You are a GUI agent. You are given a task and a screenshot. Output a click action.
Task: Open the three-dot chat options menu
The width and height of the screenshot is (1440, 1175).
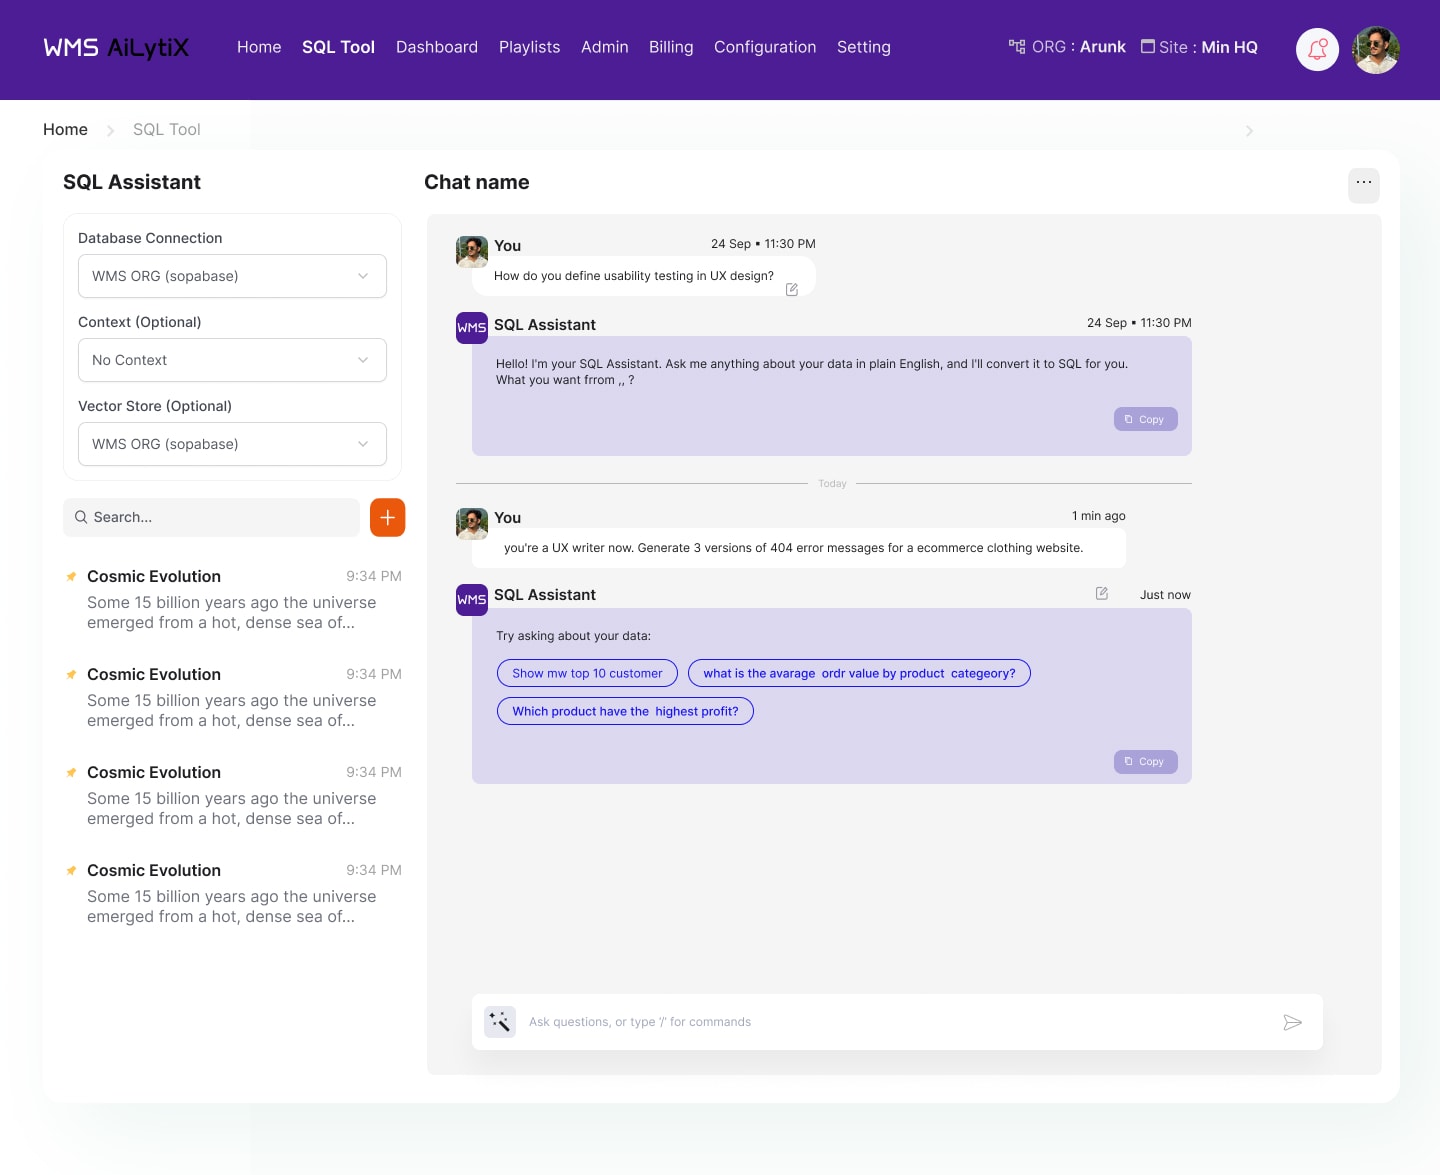[1363, 183]
